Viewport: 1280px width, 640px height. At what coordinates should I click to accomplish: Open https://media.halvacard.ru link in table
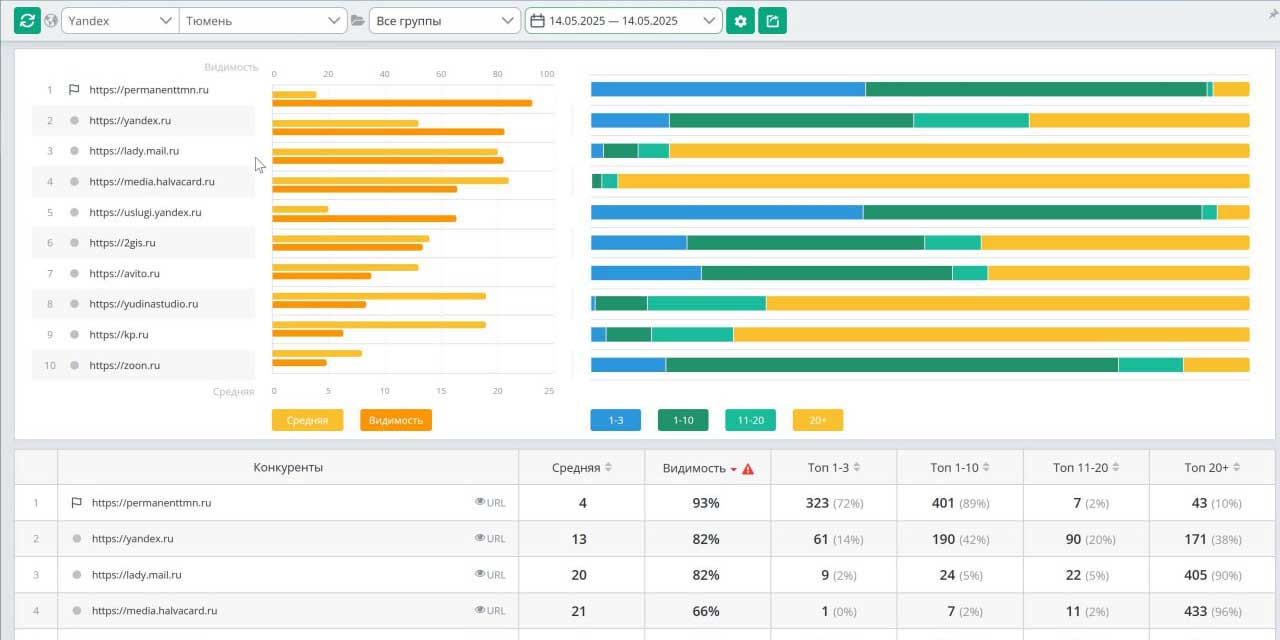coord(154,610)
